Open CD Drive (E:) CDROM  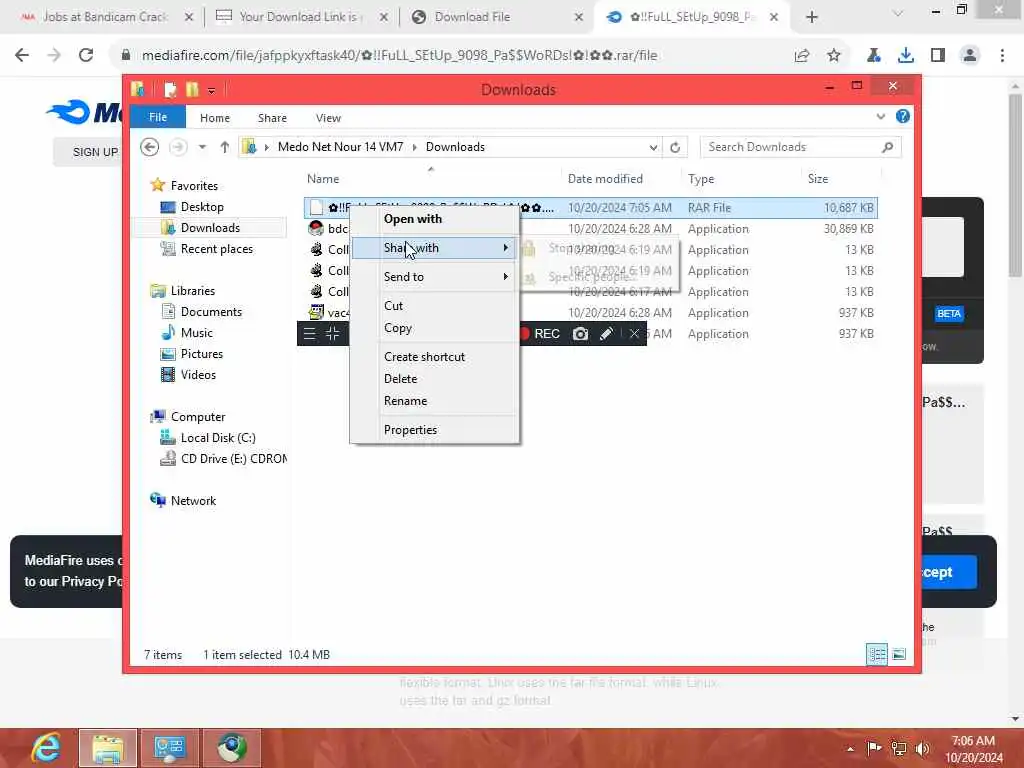pos(233,459)
